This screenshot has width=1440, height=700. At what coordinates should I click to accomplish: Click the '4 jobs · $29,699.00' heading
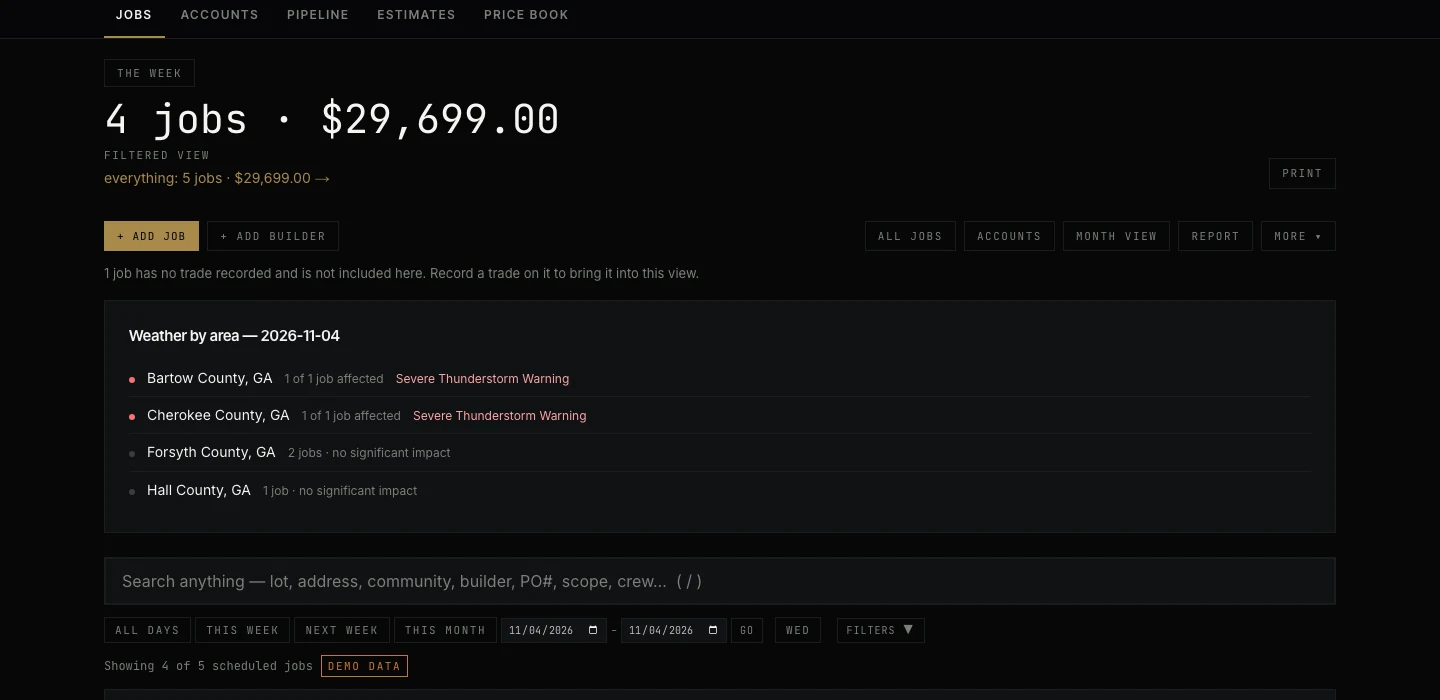pos(332,119)
